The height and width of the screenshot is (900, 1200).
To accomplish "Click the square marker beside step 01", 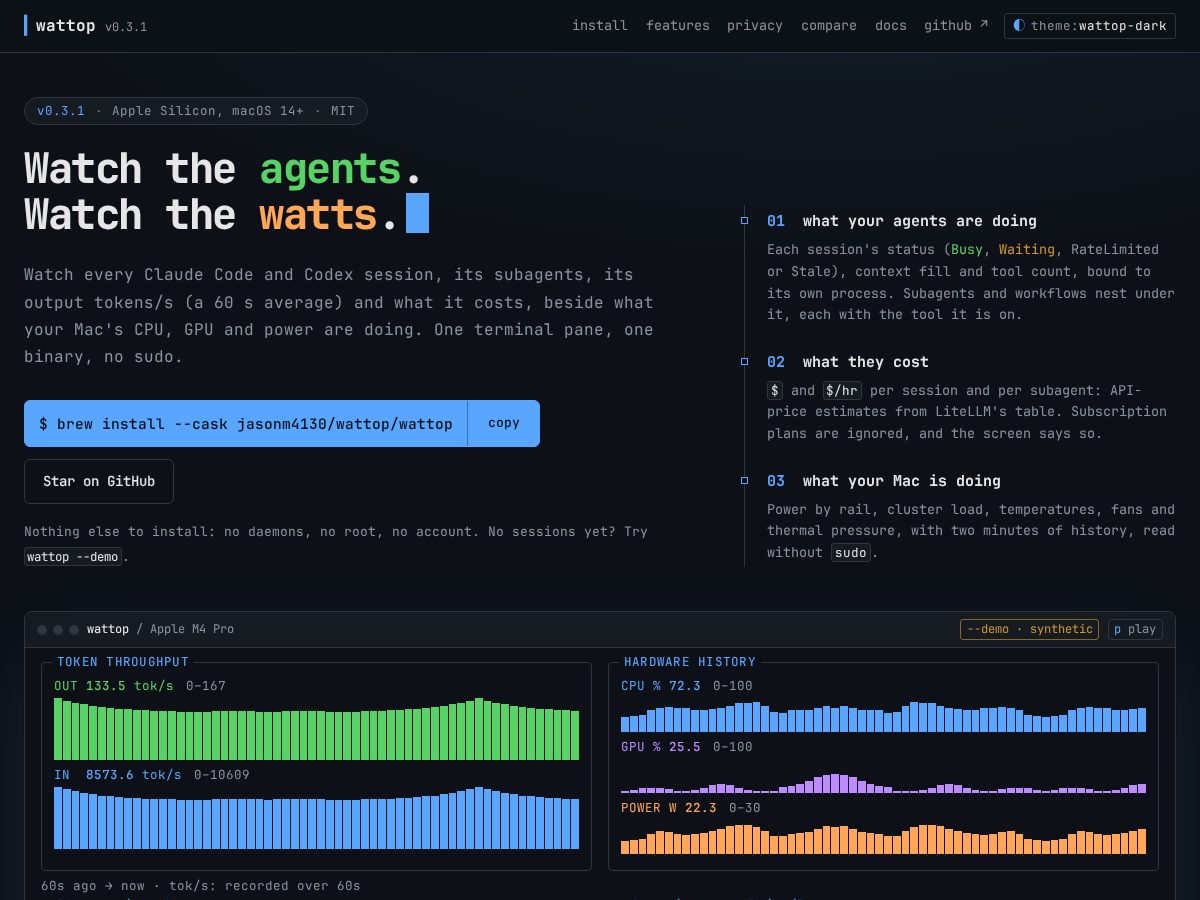I will click(x=744, y=220).
